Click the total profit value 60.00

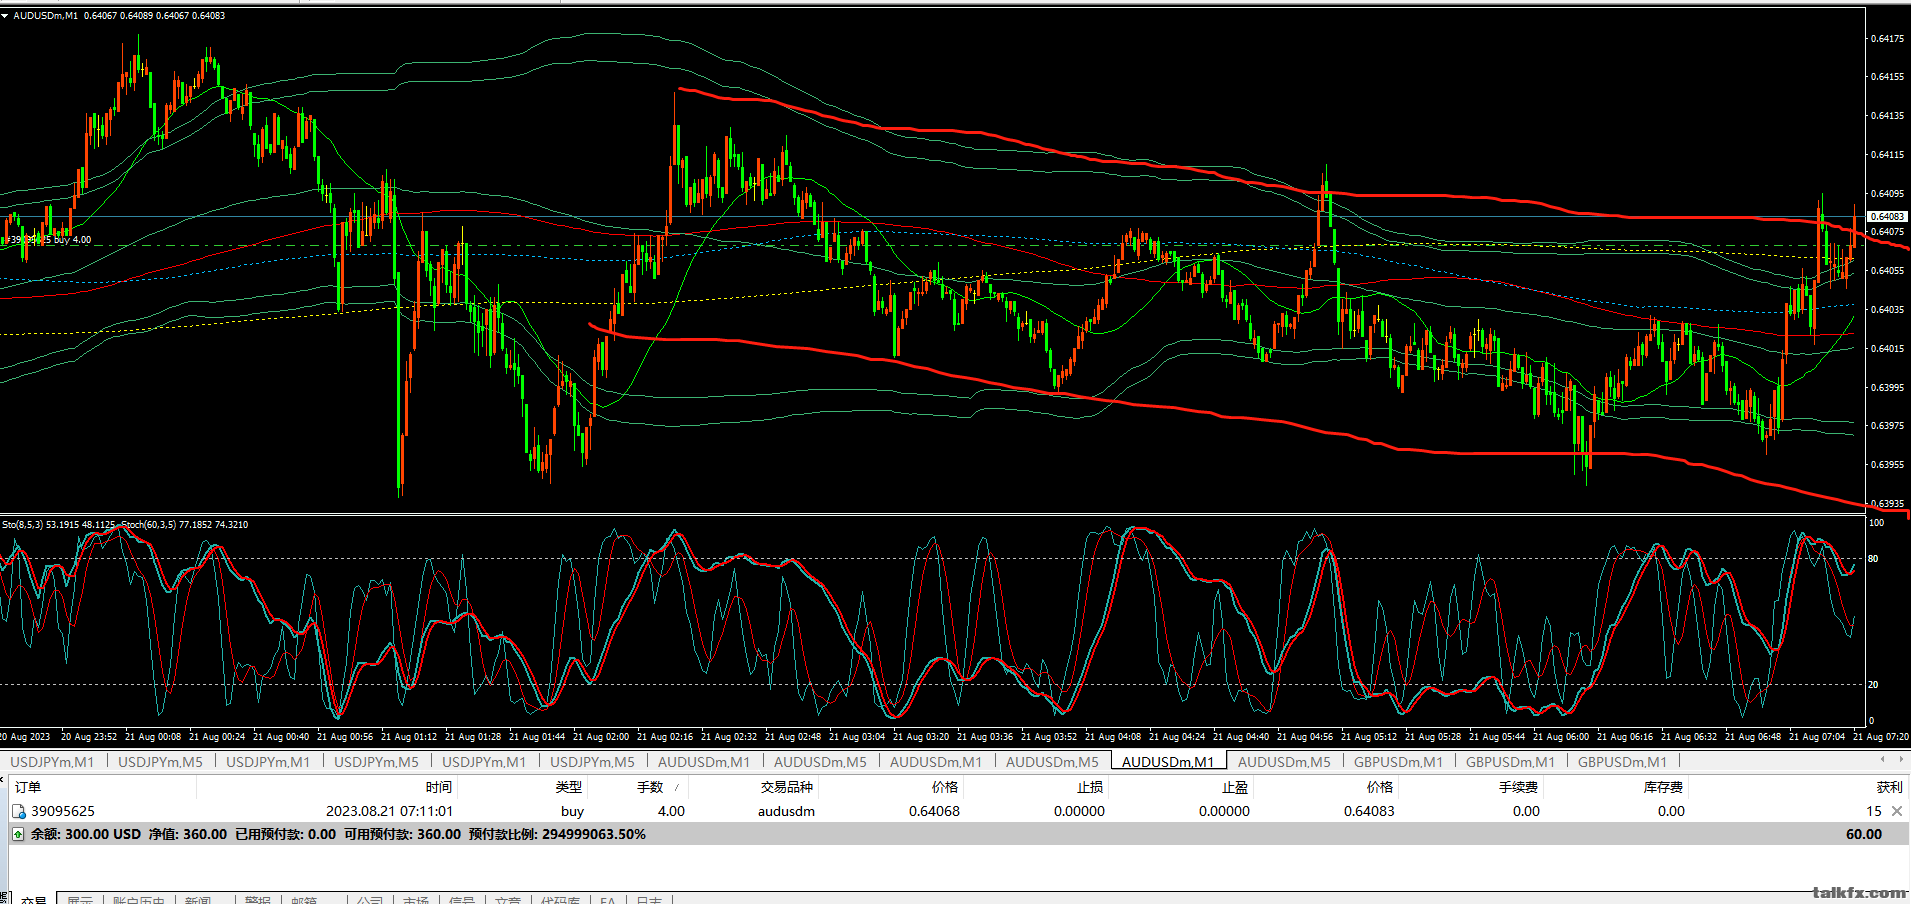coord(1863,834)
